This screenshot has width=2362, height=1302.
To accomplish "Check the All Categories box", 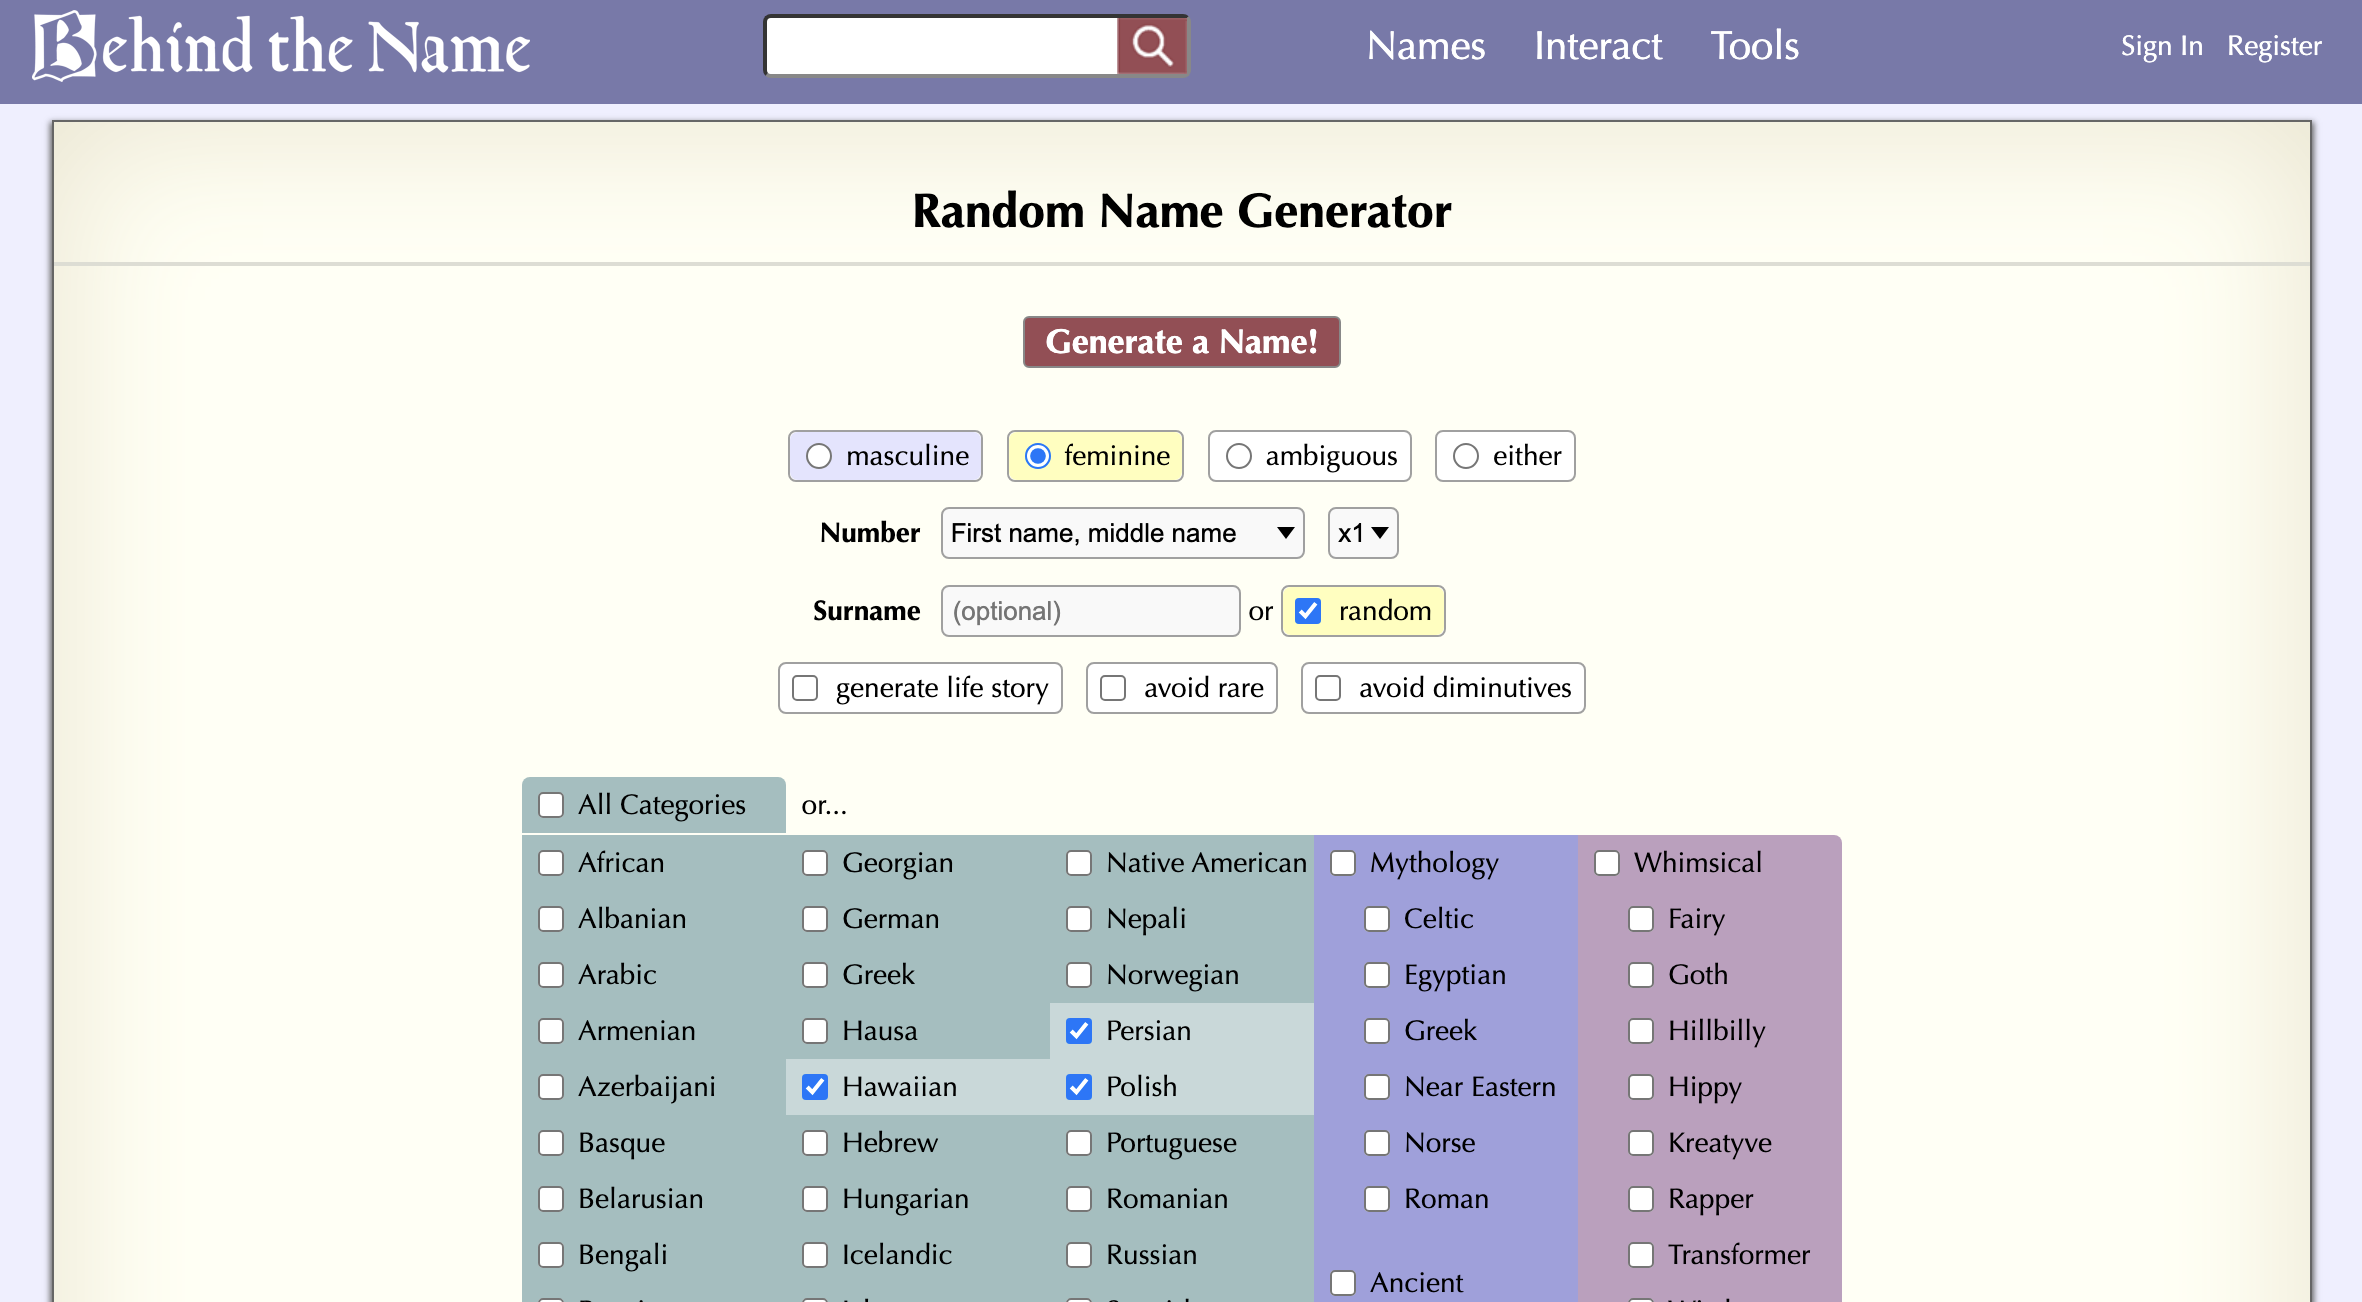I will click(551, 805).
